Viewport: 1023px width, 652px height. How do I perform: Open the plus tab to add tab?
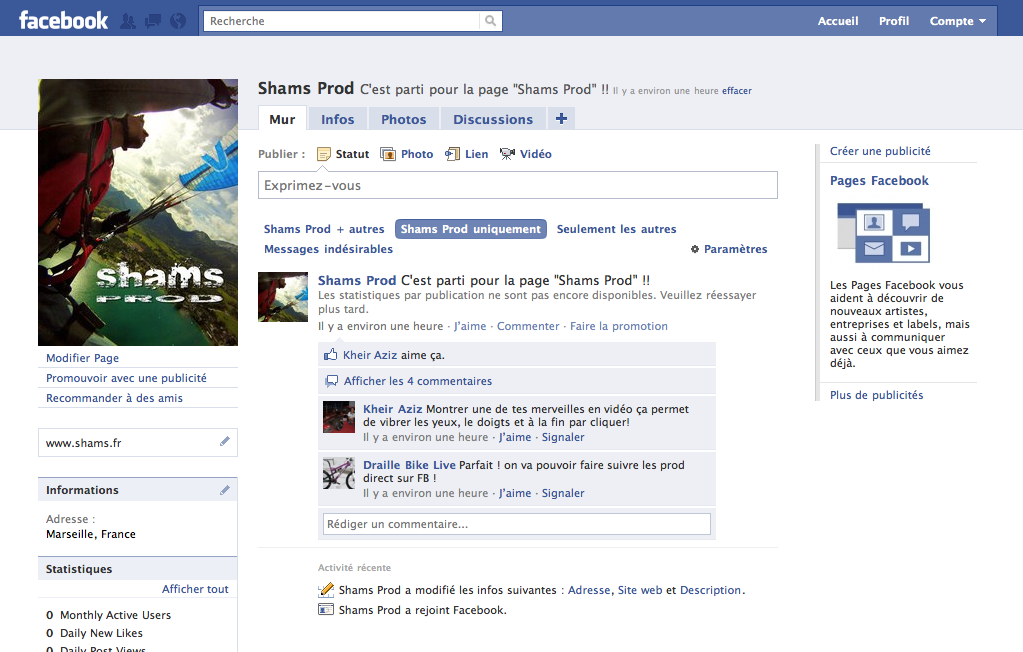point(561,119)
